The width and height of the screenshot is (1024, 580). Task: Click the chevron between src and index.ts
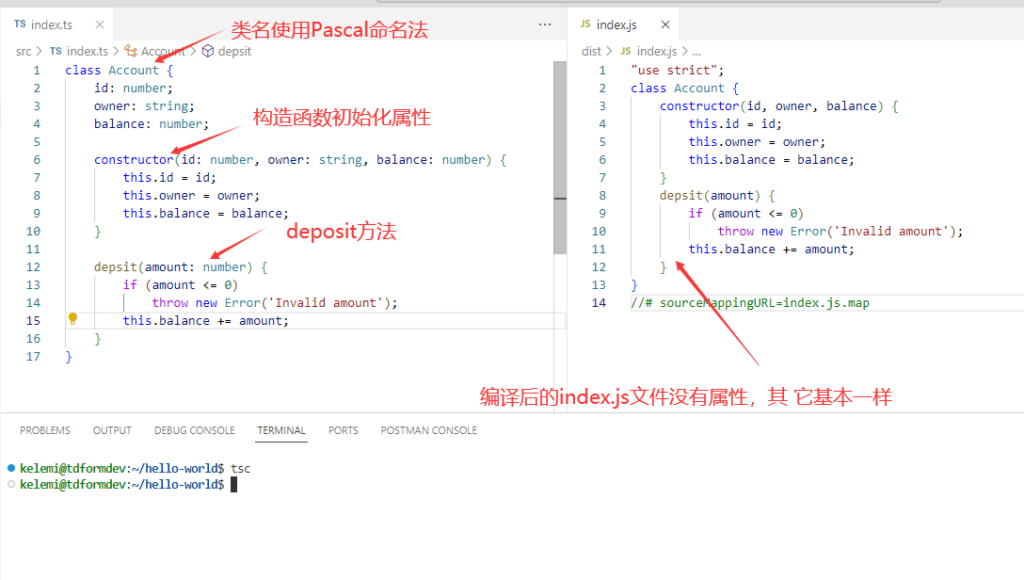38,51
